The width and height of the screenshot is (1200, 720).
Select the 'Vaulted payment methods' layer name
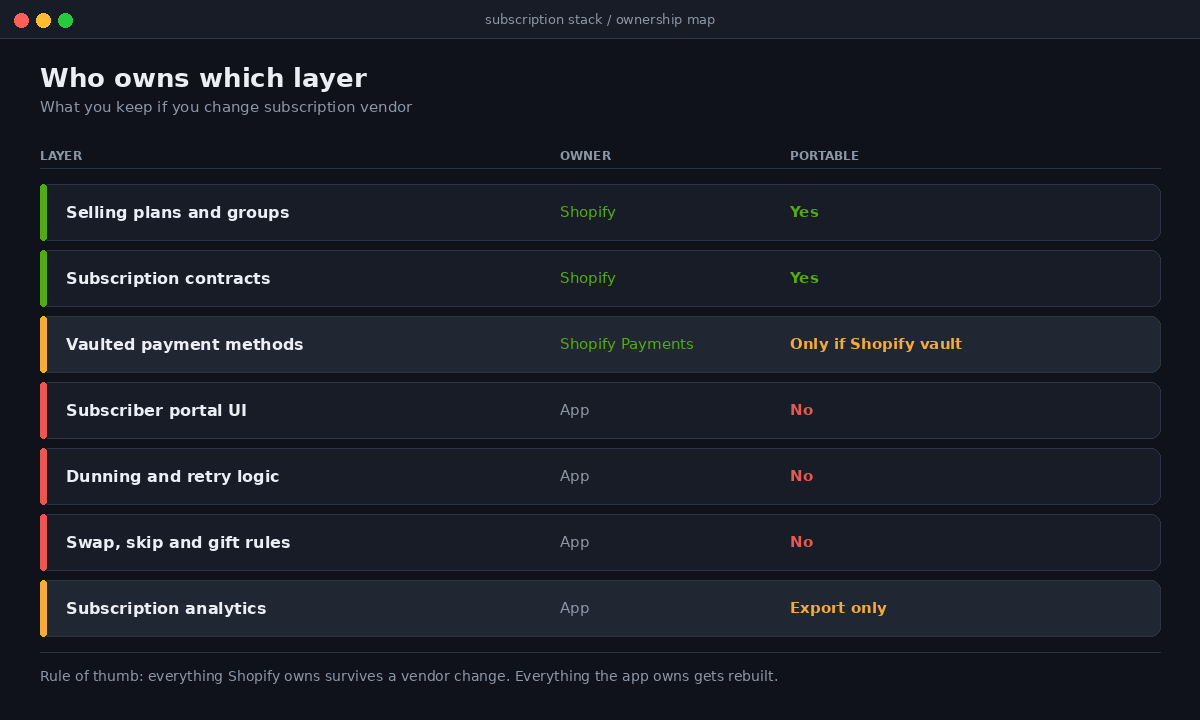(x=184, y=344)
